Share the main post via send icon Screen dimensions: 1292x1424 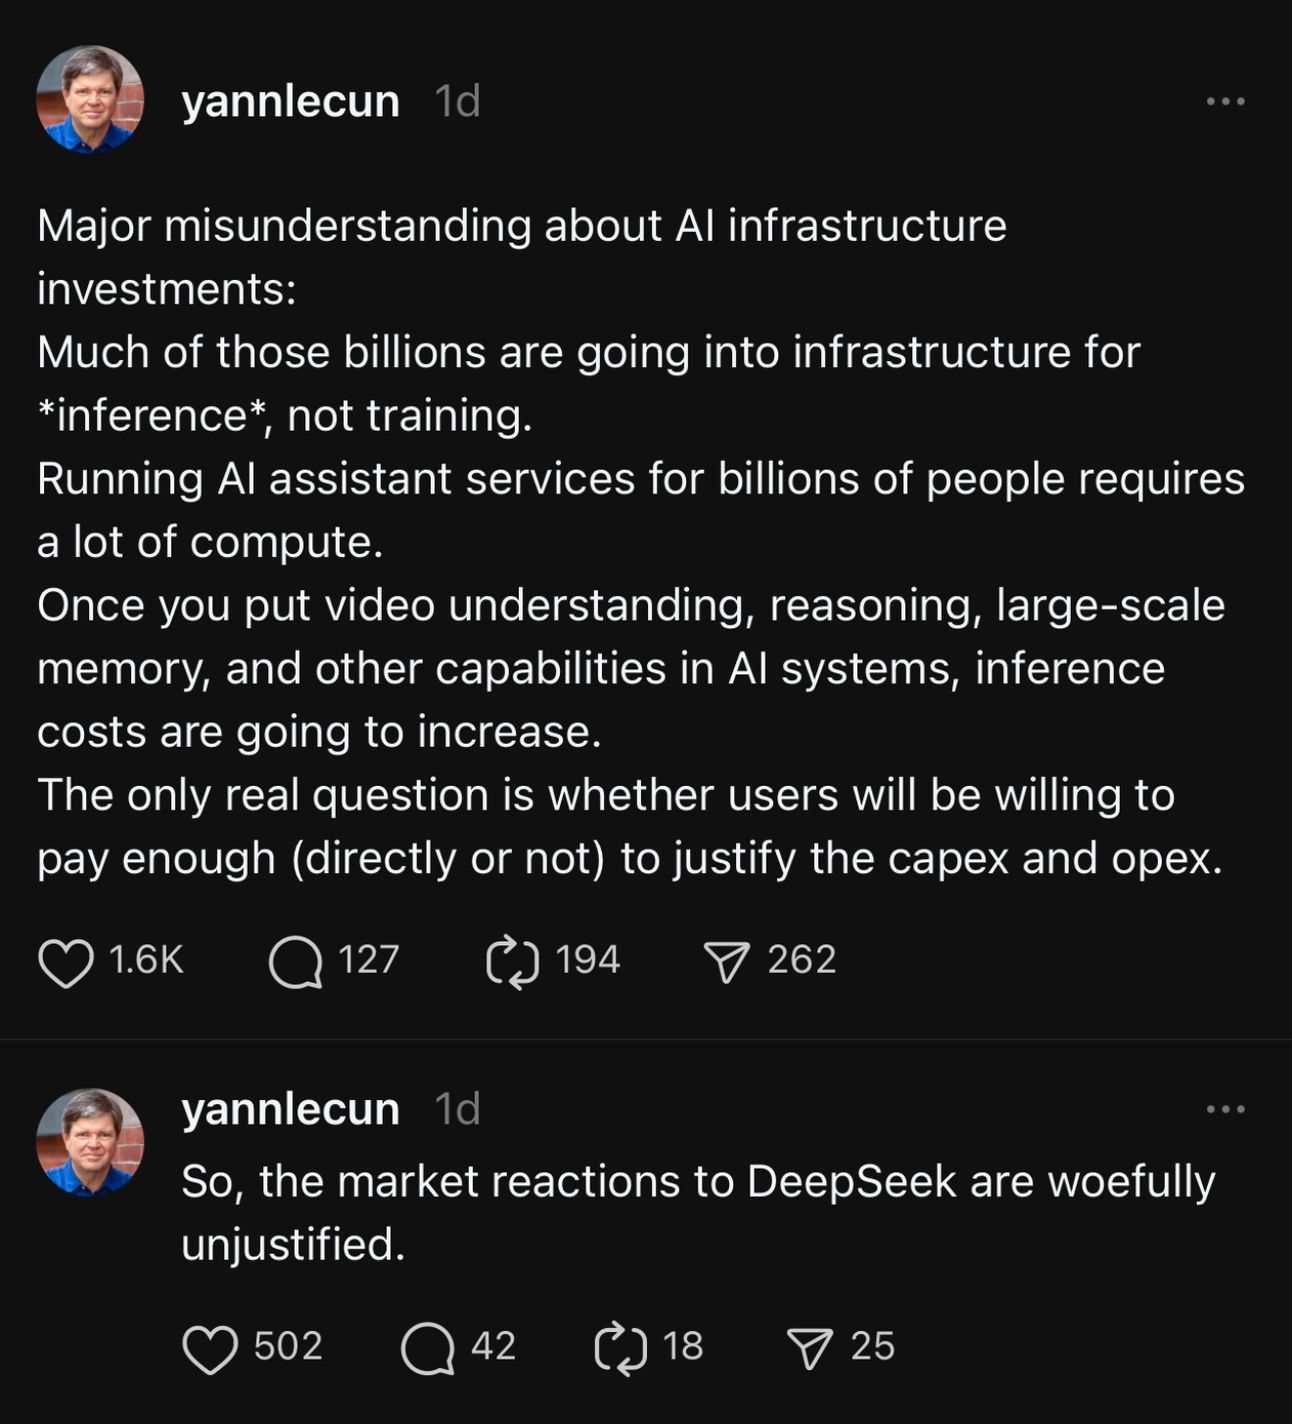tap(727, 963)
